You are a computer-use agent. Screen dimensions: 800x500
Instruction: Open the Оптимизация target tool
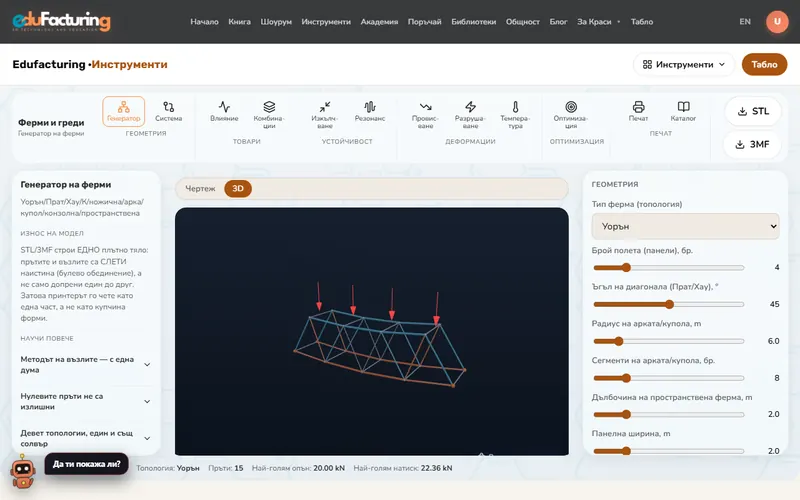(x=571, y=115)
